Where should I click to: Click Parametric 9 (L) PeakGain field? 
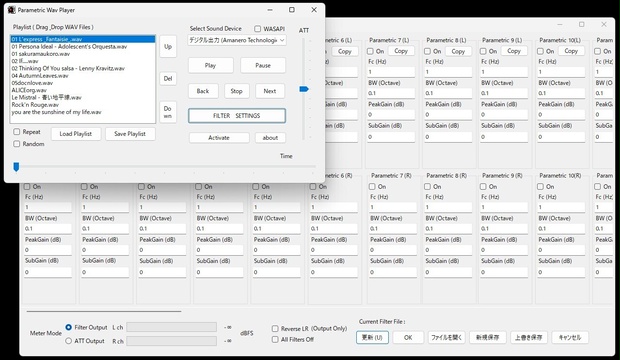[504, 115]
